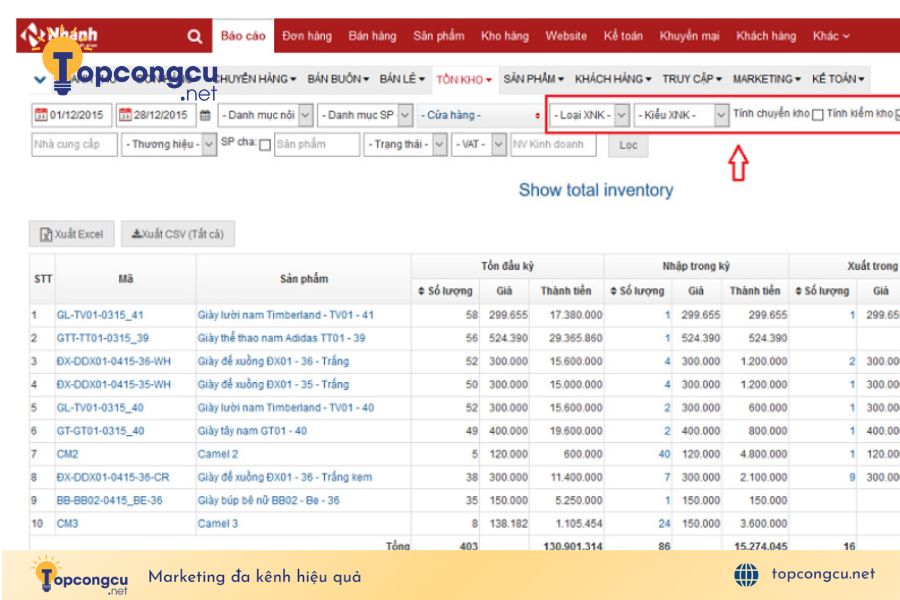Image resolution: width=900 pixels, height=600 pixels.
Task: Click the import quantity 40 for Camel 2
Action: coord(664,454)
